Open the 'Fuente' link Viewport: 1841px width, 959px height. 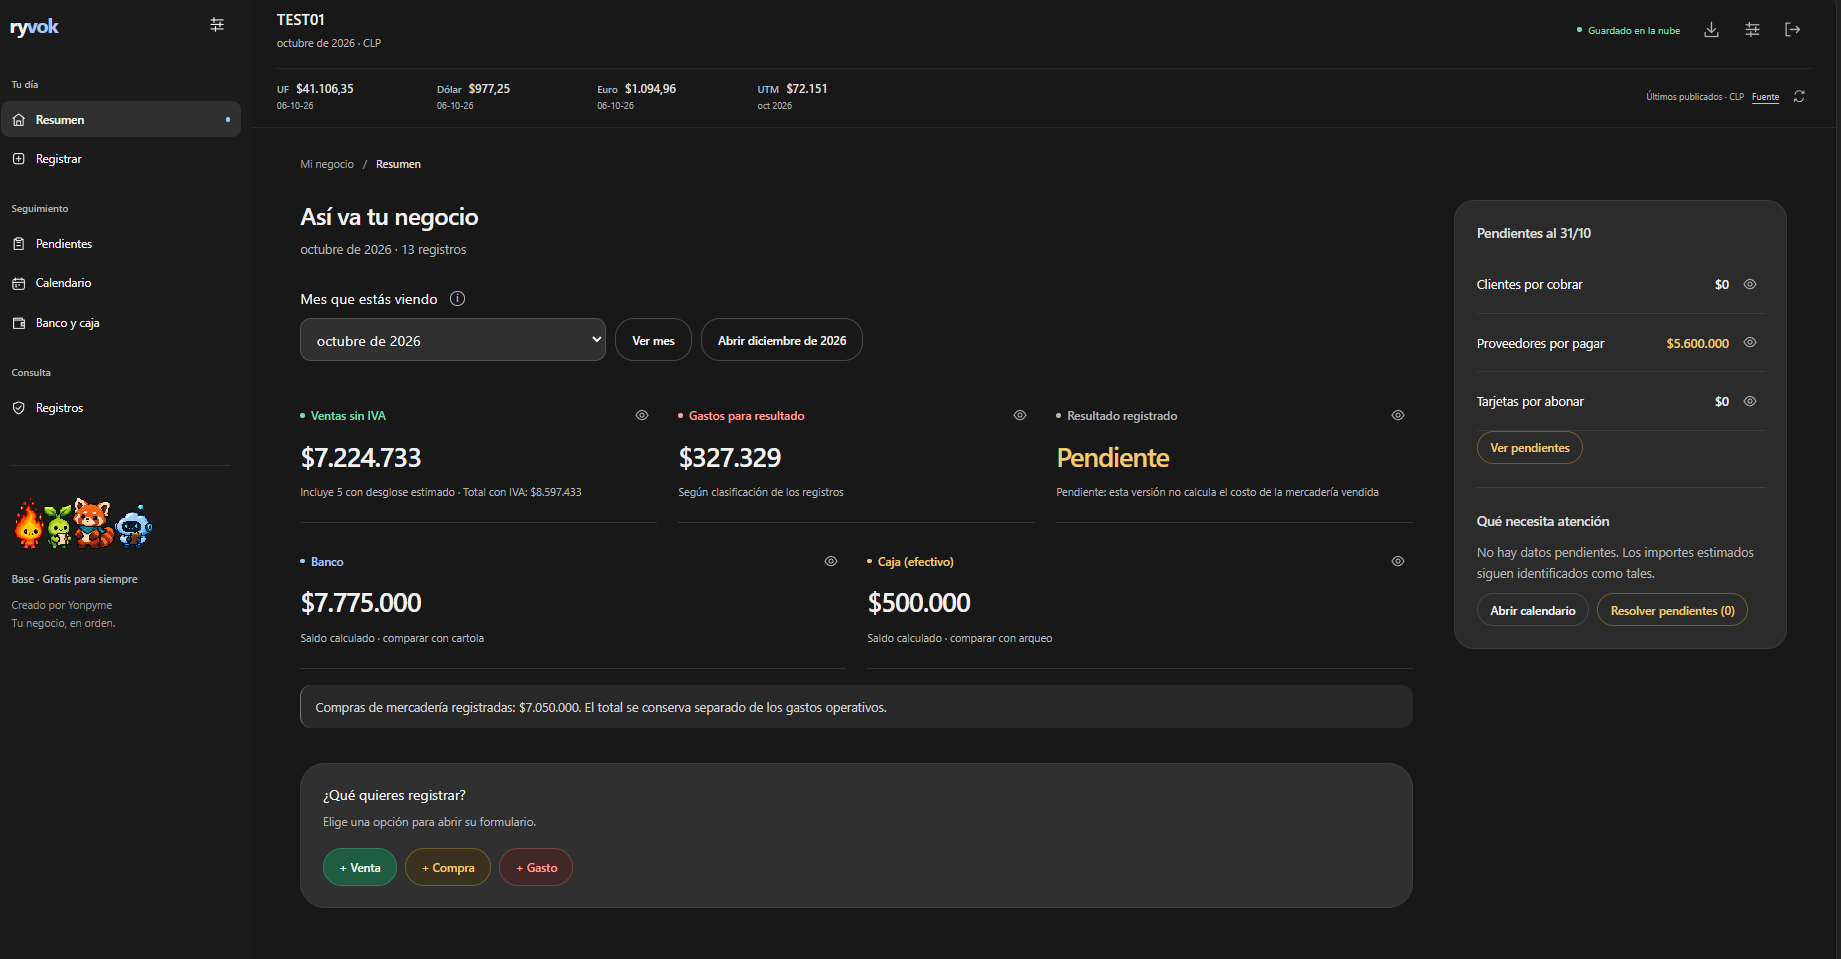[x=1765, y=97]
